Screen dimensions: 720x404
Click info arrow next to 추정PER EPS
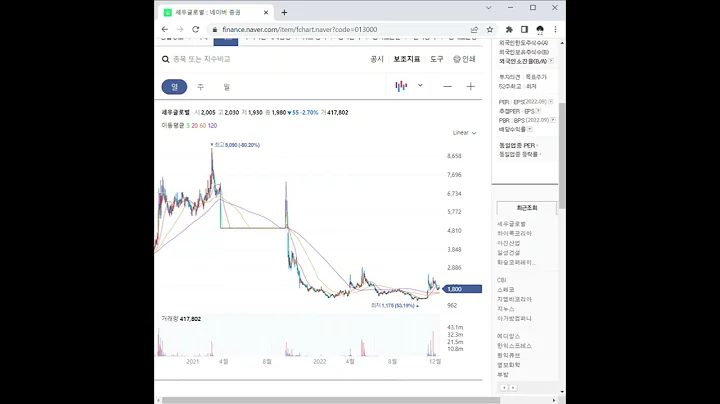click(x=538, y=111)
